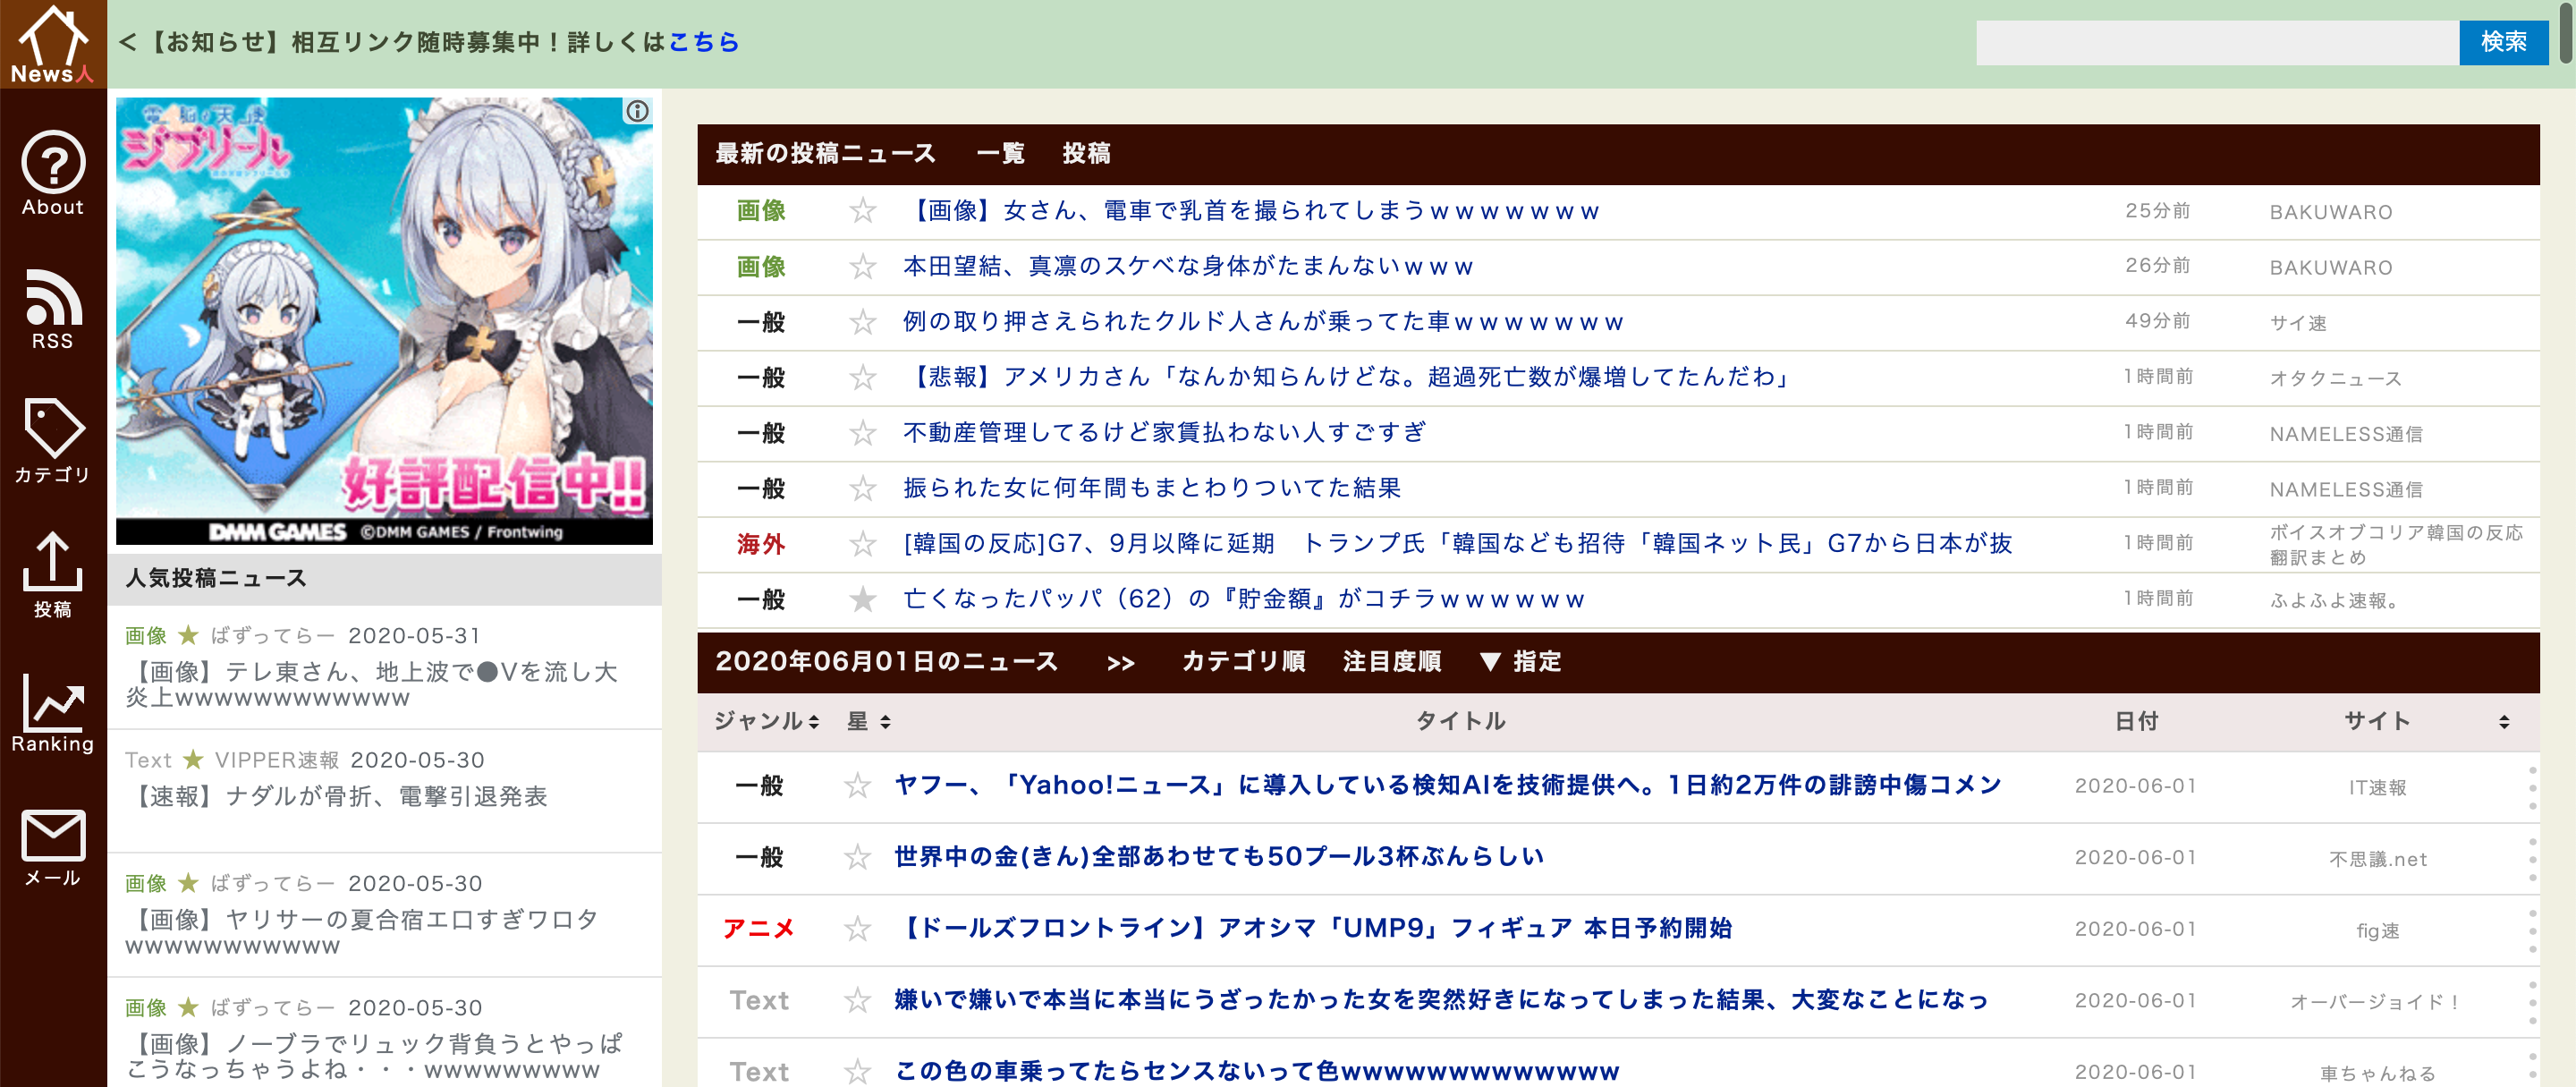
Task: Click the fig速 site name
Action: [2377, 931]
